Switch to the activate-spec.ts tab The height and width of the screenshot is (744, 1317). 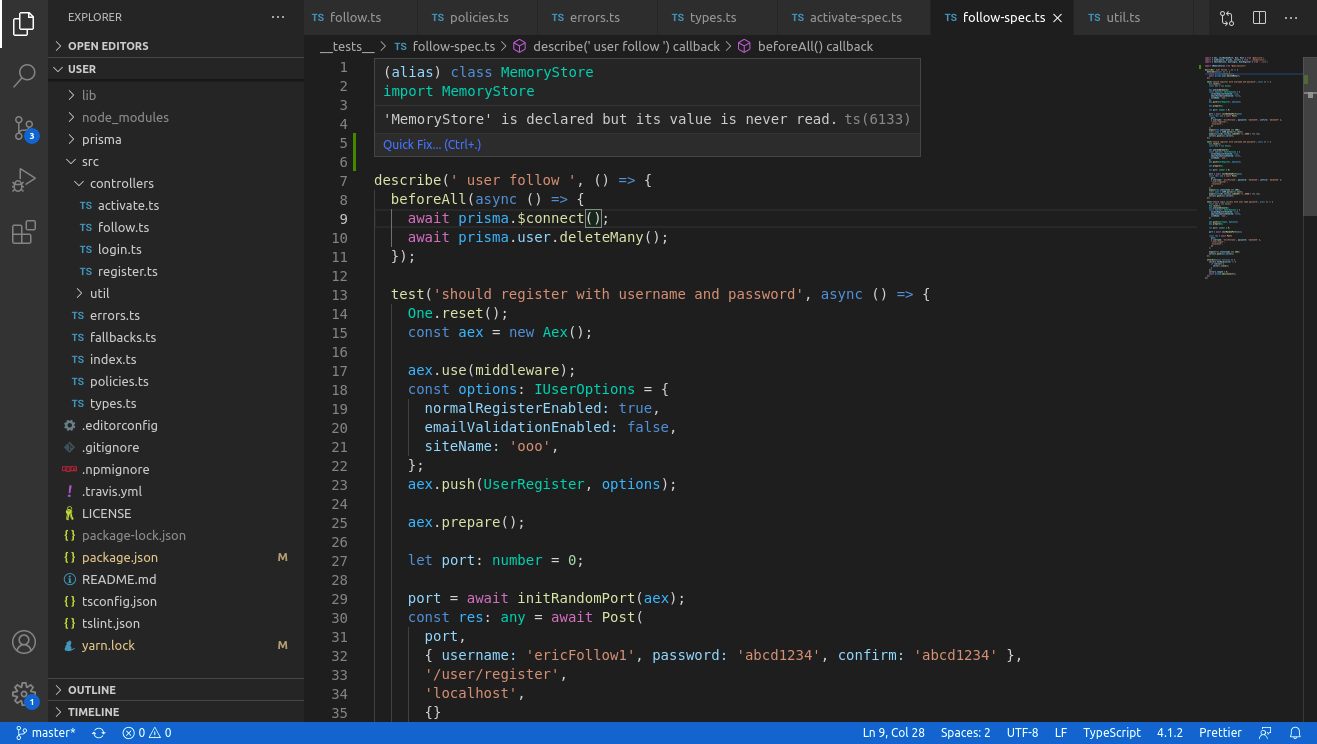[854, 18]
